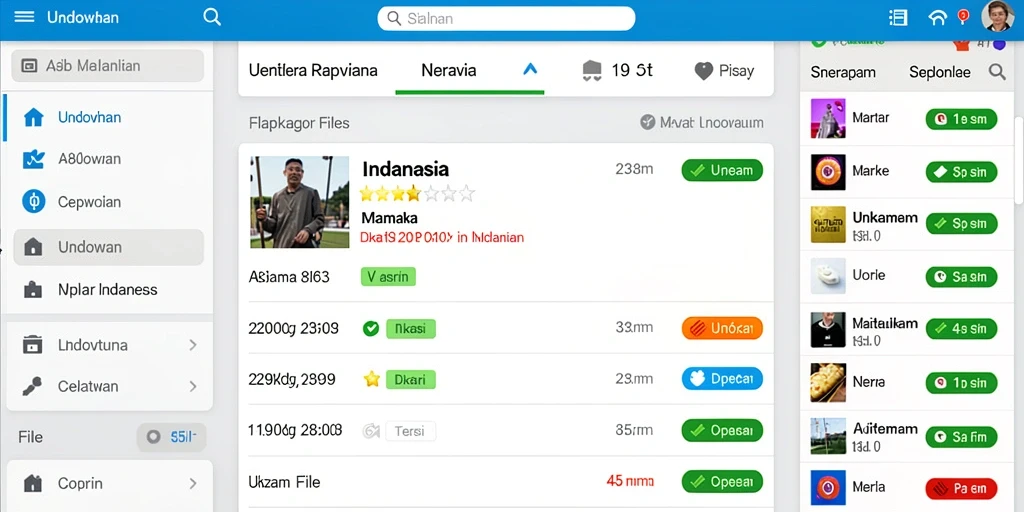Click the orange Unokar button
This screenshot has height=512, width=1024.
click(722, 328)
